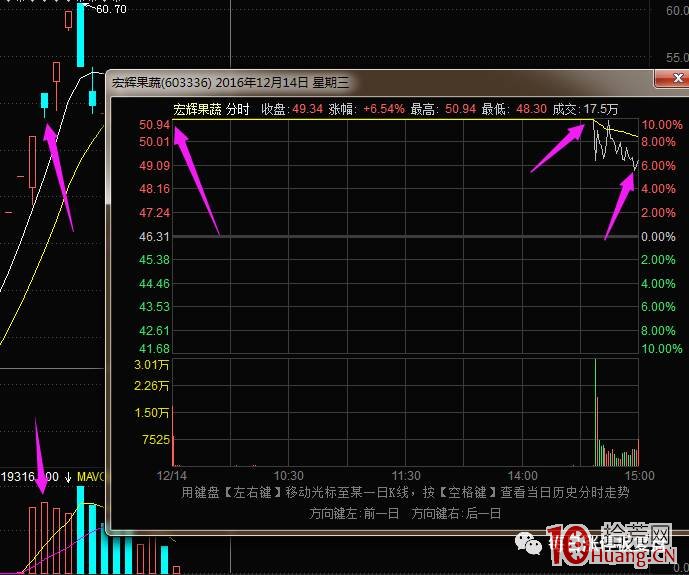
Task: Click the 12/14 date label on time axis
Action: tap(172, 476)
